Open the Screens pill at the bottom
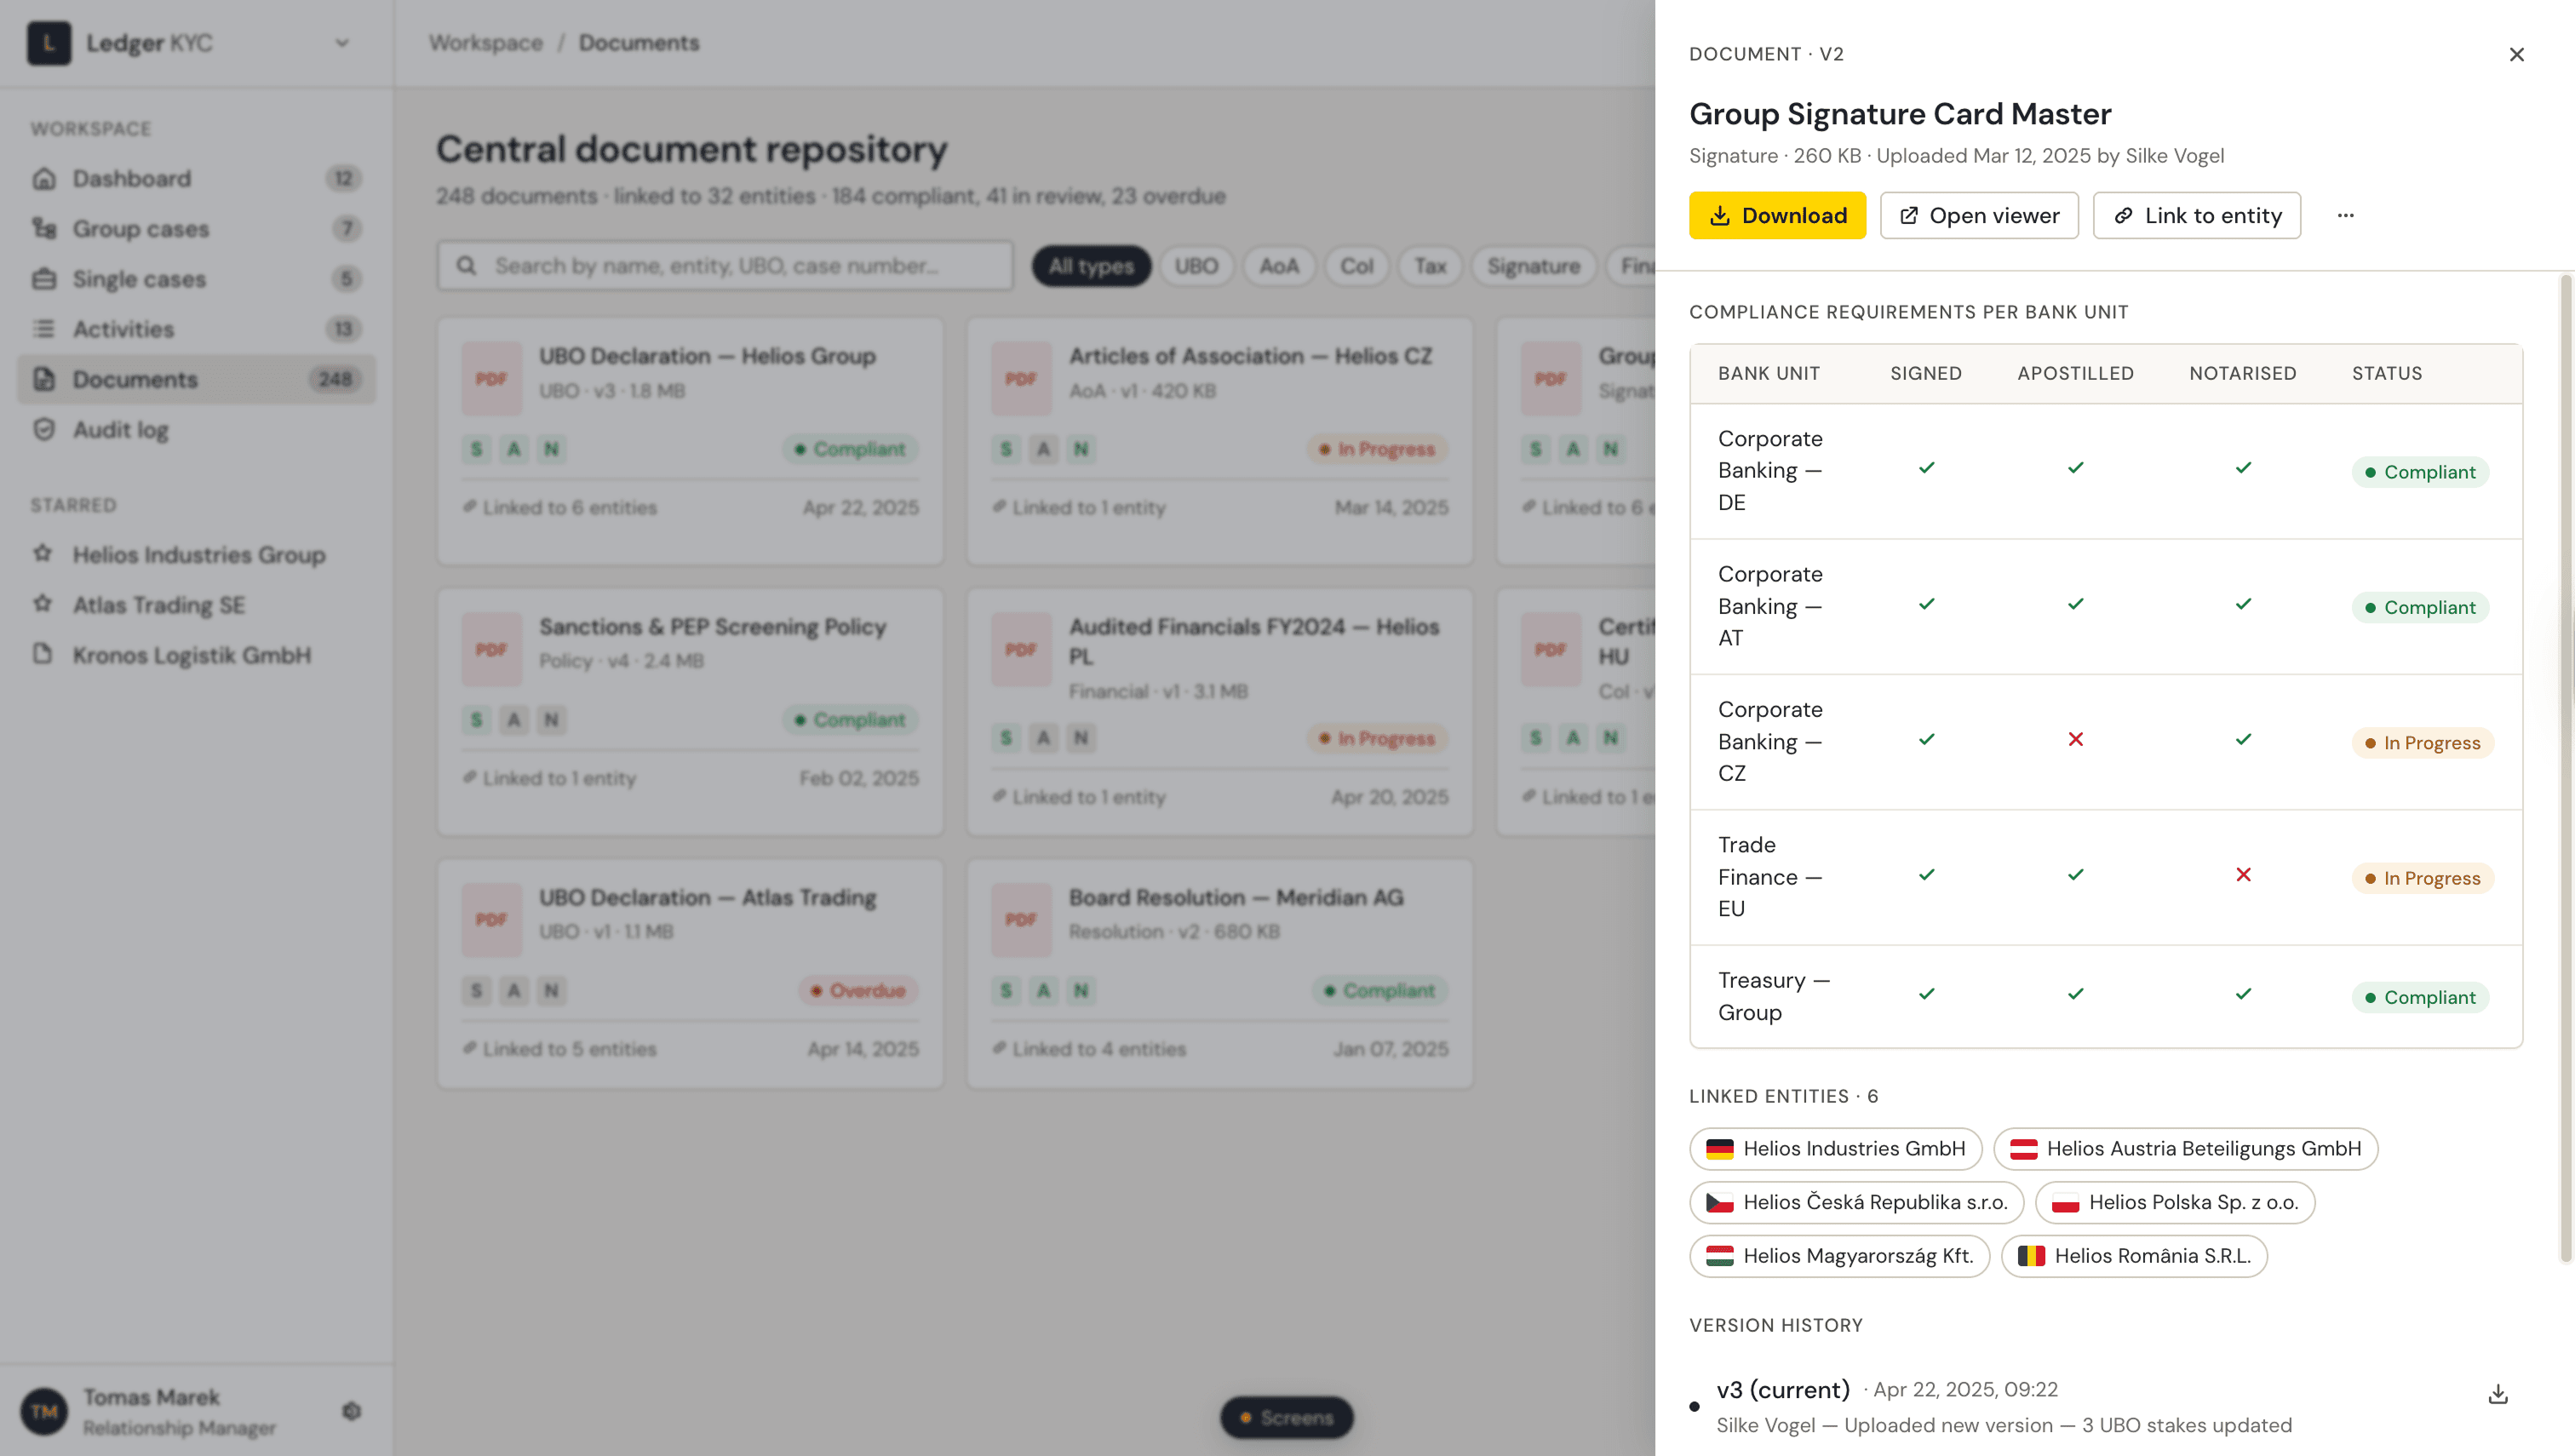Viewport: 2575px width, 1456px height. 1287,1417
